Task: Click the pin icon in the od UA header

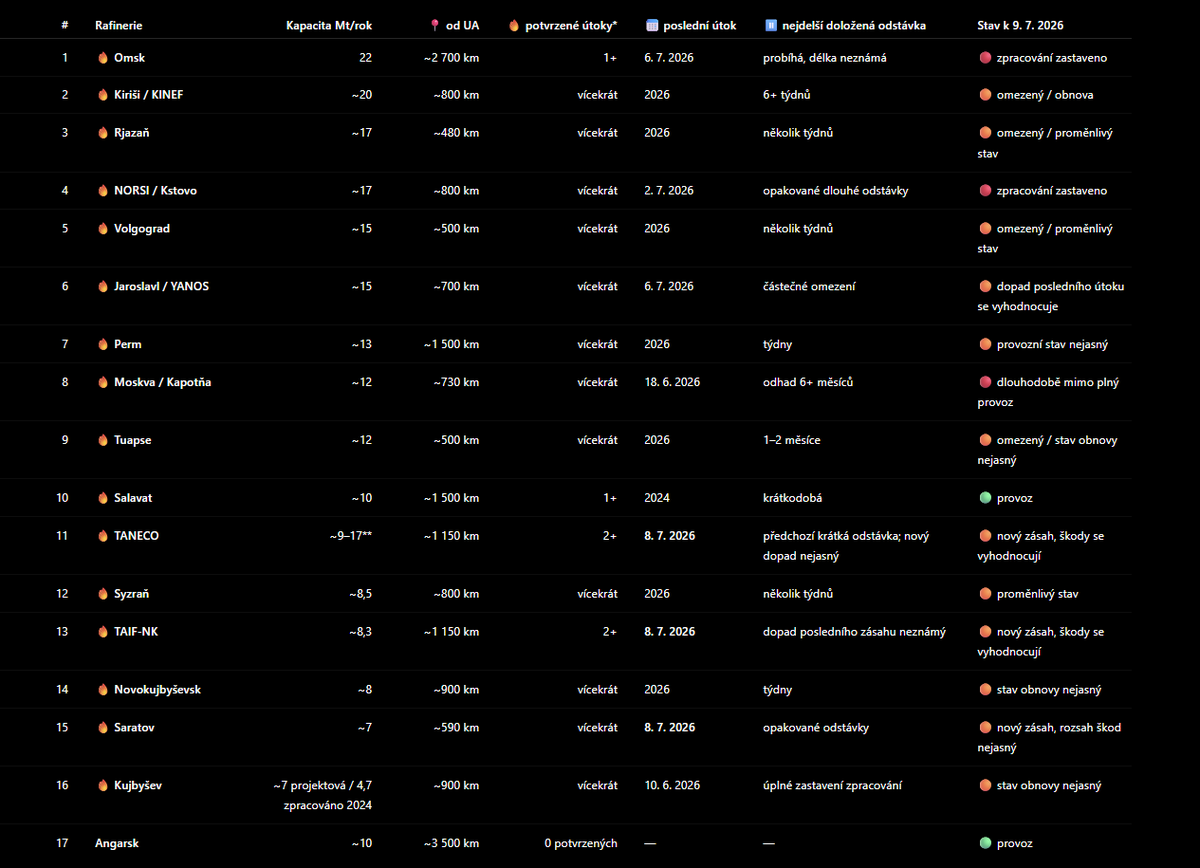Action: pyautogui.click(x=434, y=25)
